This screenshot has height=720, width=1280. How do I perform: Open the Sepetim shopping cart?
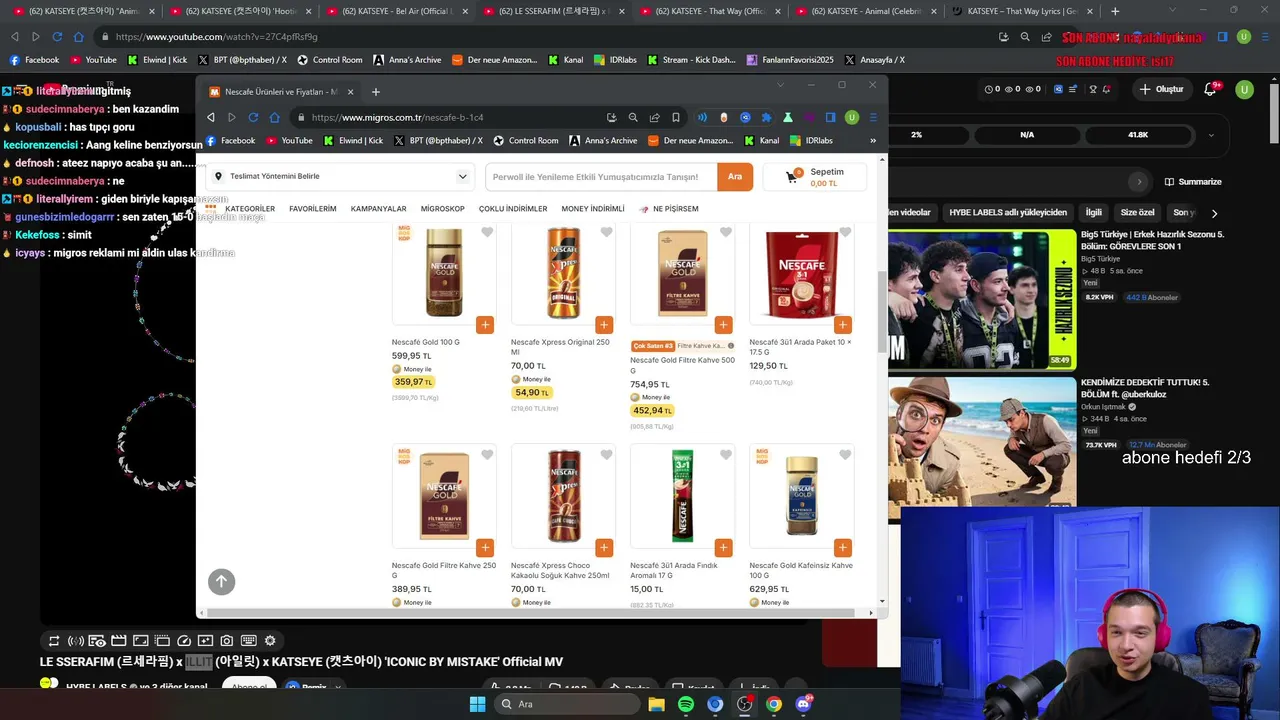point(815,177)
